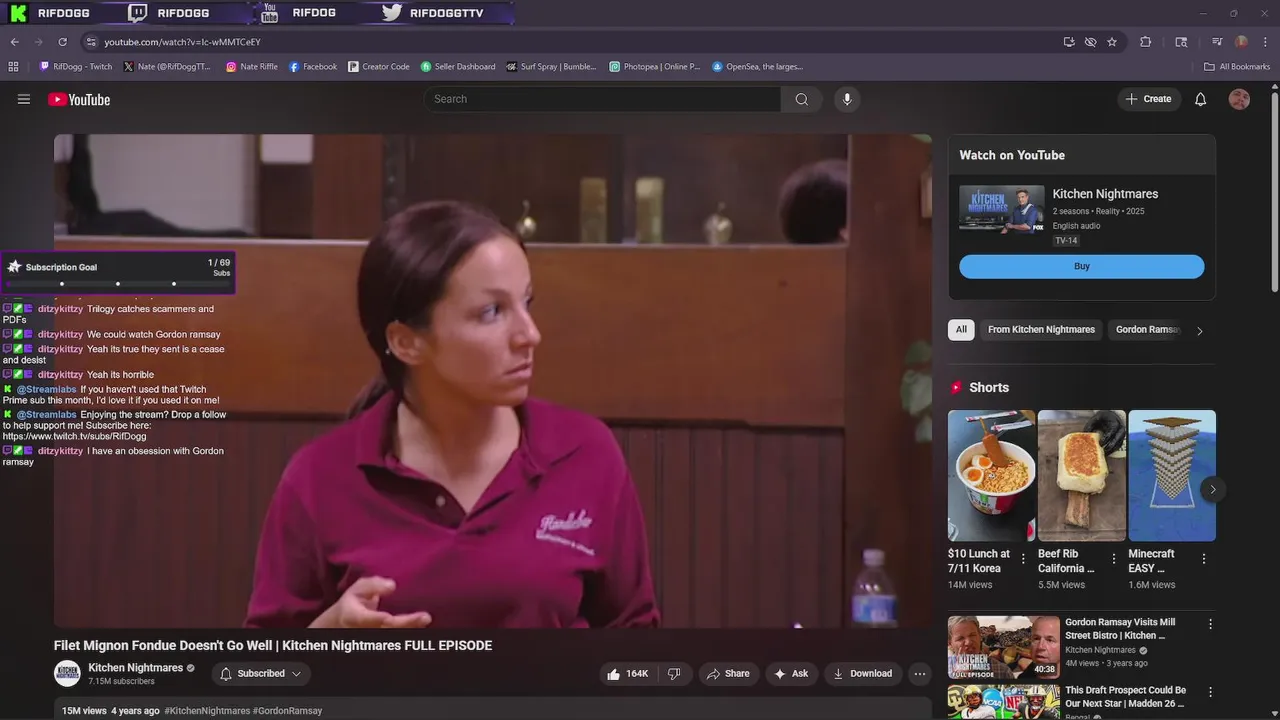1280x720 pixels.
Task: Click YouTube RIFDOG overlay banner tab
Action: [x=298, y=13]
